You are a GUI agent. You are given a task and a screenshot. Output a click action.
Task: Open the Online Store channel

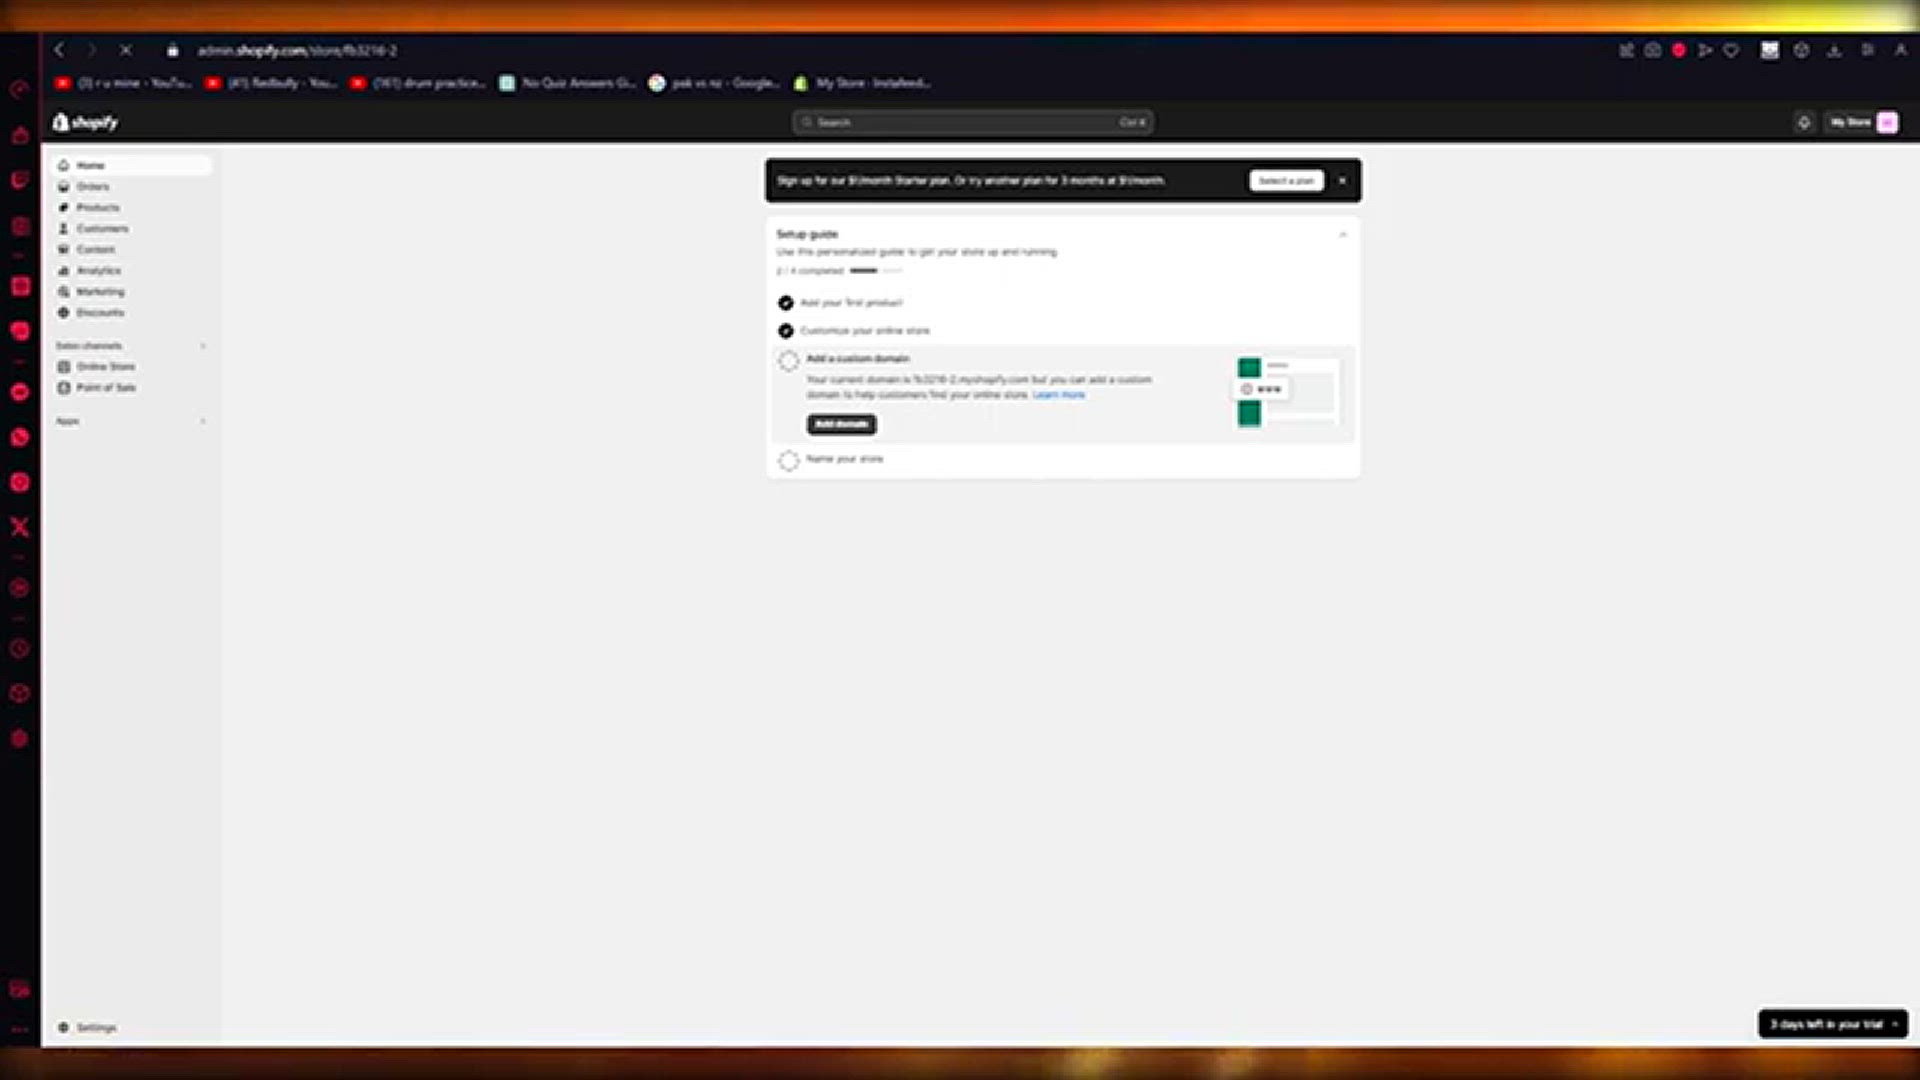(x=105, y=366)
